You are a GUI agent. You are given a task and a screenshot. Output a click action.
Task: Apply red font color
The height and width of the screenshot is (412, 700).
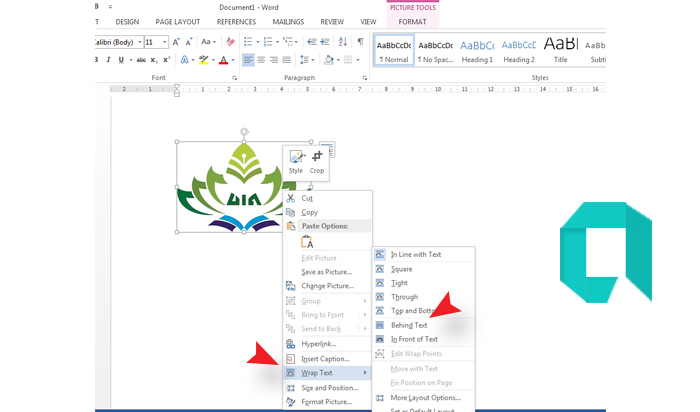pos(224,60)
